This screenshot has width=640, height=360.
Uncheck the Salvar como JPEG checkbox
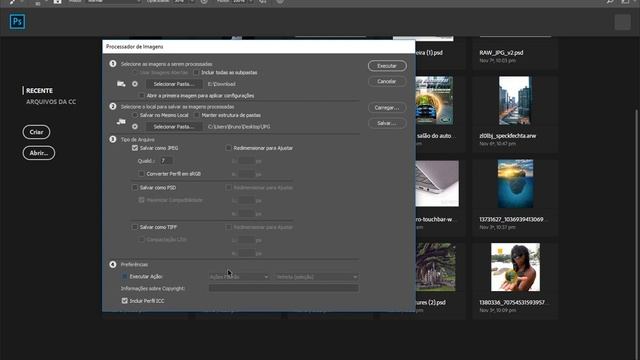pyautogui.click(x=135, y=148)
